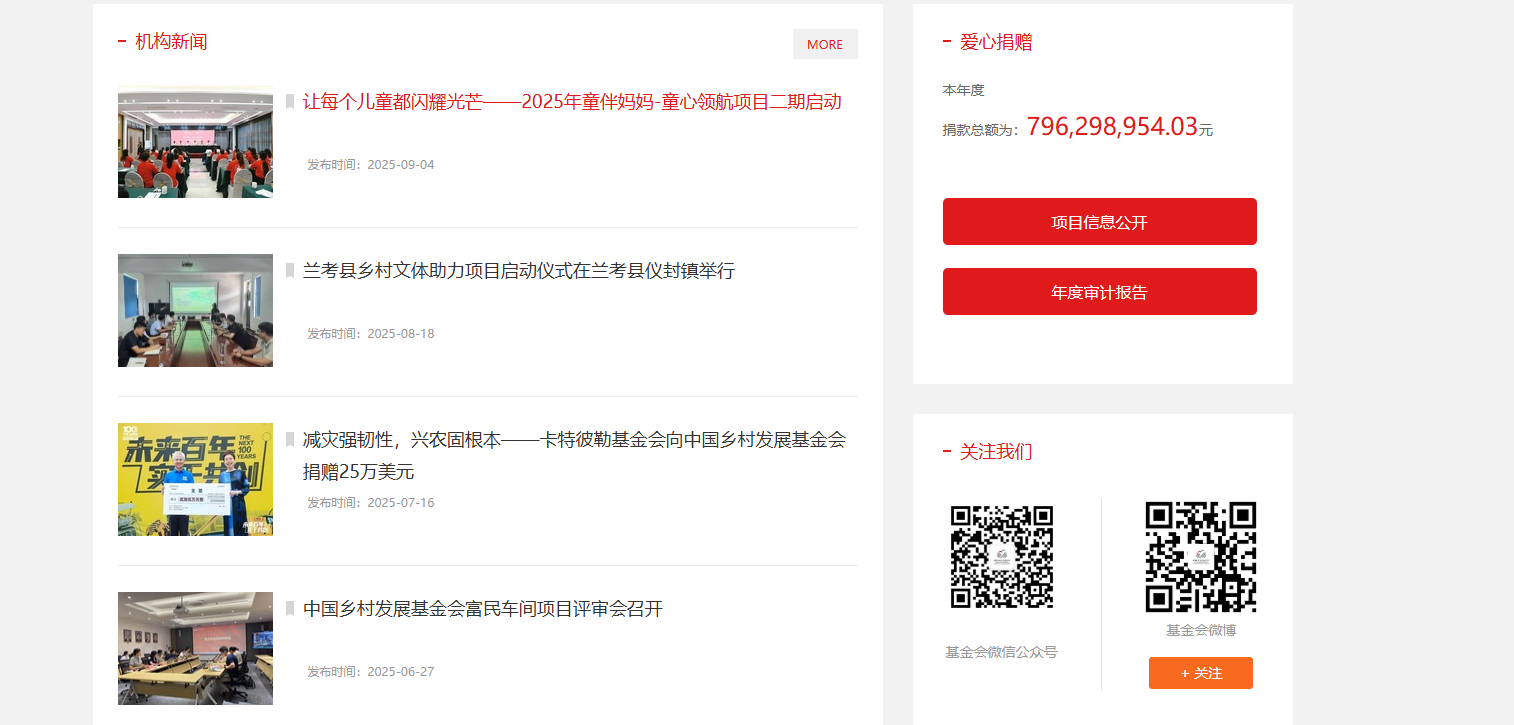Click the yellow 未来百年 check presentation thumbnail
The height and width of the screenshot is (725, 1514).
pos(195,479)
